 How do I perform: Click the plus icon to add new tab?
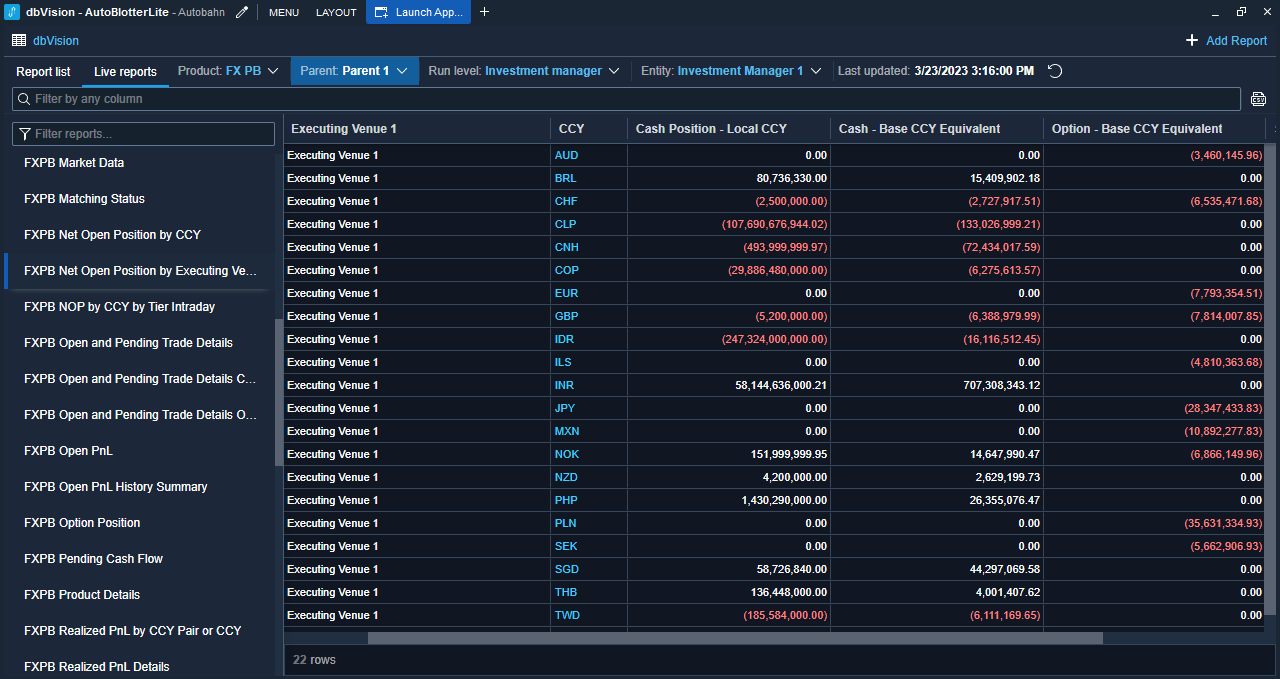click(485, 12)
